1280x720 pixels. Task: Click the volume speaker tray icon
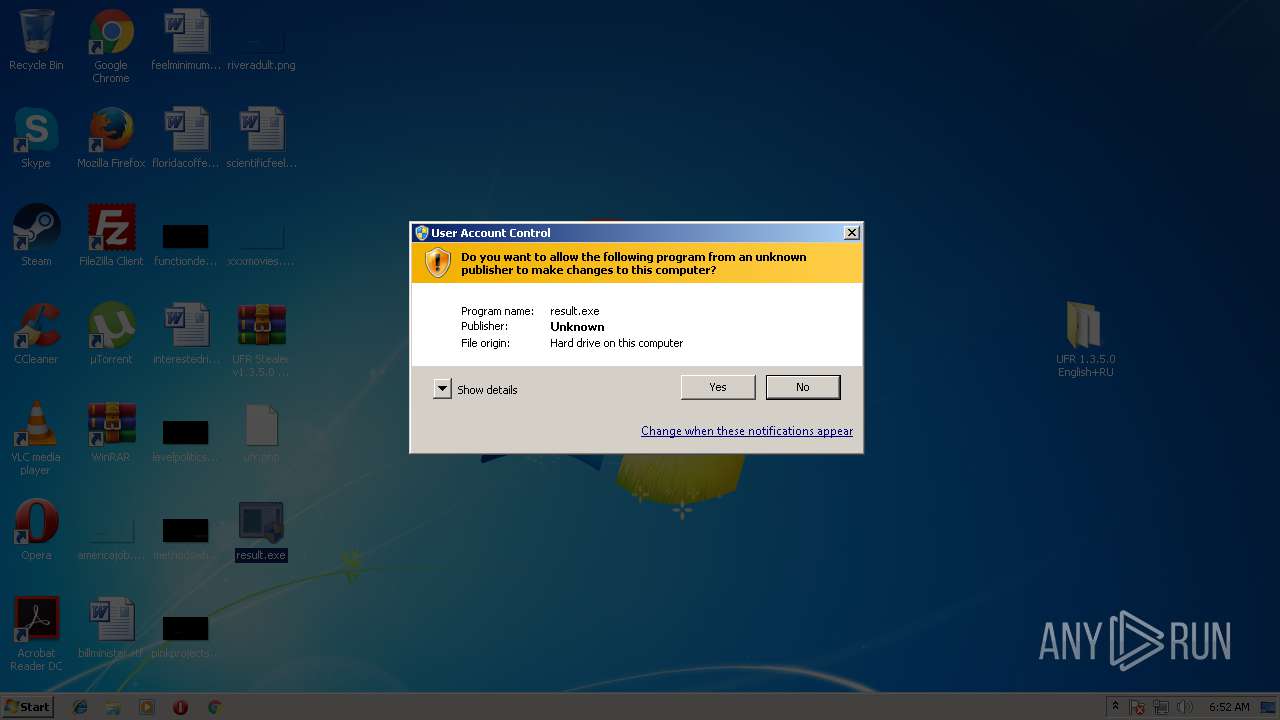[1185, 707]
